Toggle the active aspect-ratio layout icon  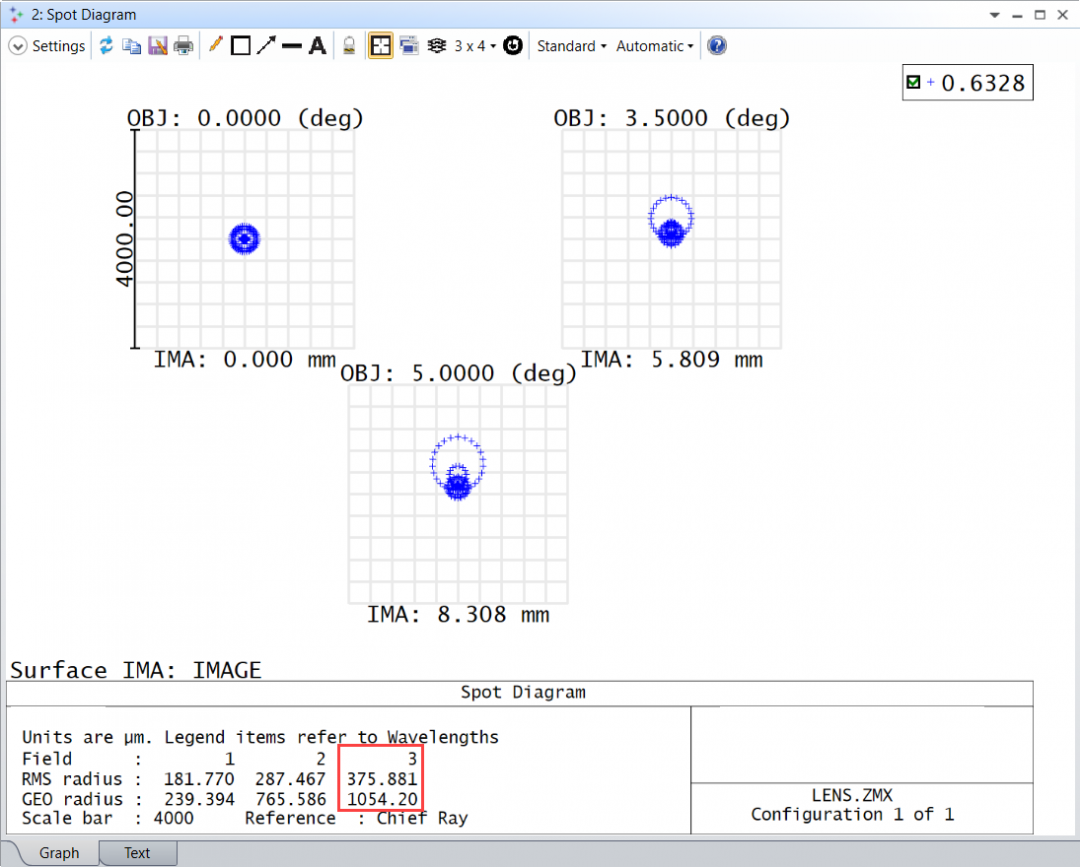381,45
